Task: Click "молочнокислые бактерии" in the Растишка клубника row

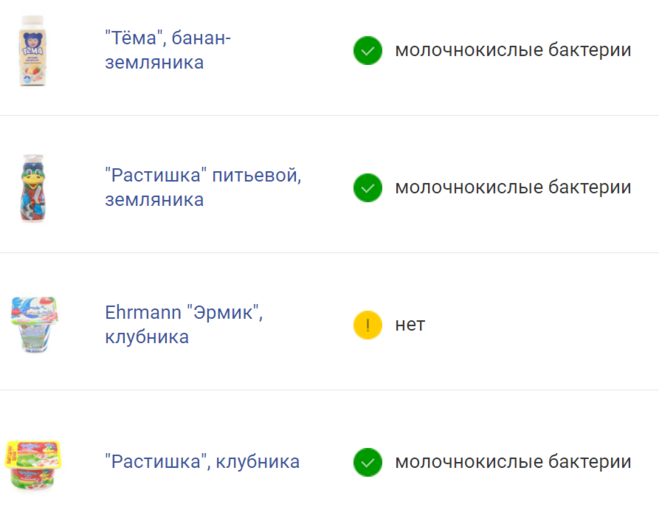Action: pyautogui.click(x=513, y=462)
